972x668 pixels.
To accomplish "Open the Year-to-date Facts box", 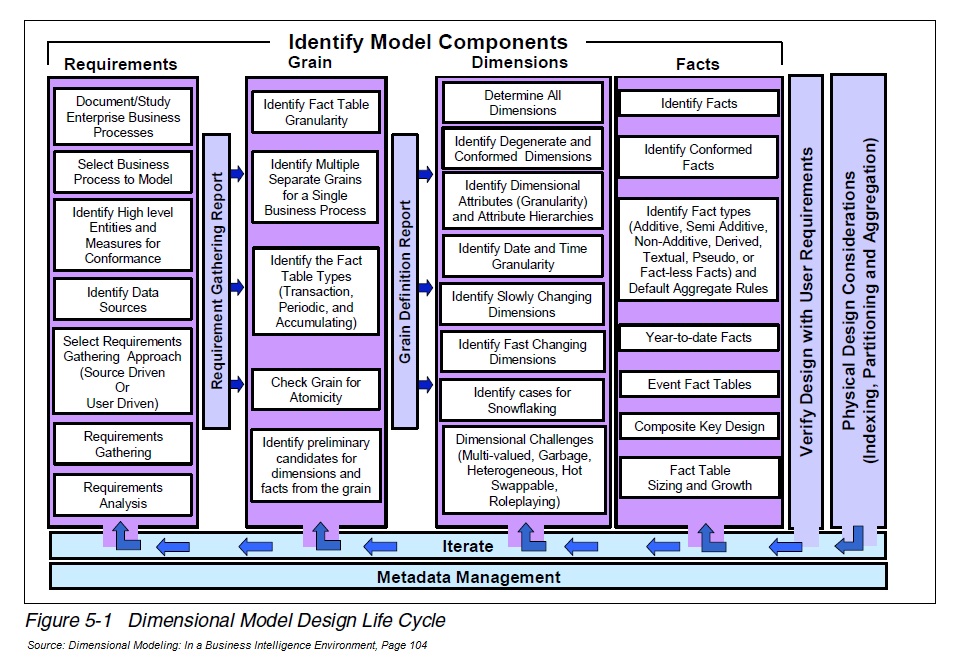I will point(699,338).
